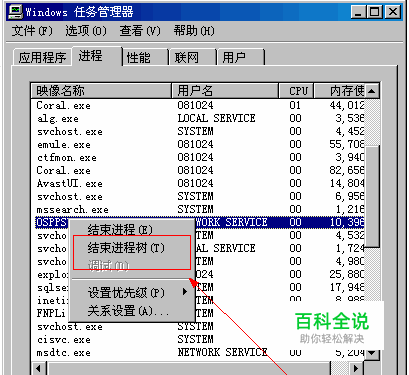Image resolution: width=409 pixels, height=375 pixels.
Task: Click the 3,940 memory value
Action: [350, 157]
